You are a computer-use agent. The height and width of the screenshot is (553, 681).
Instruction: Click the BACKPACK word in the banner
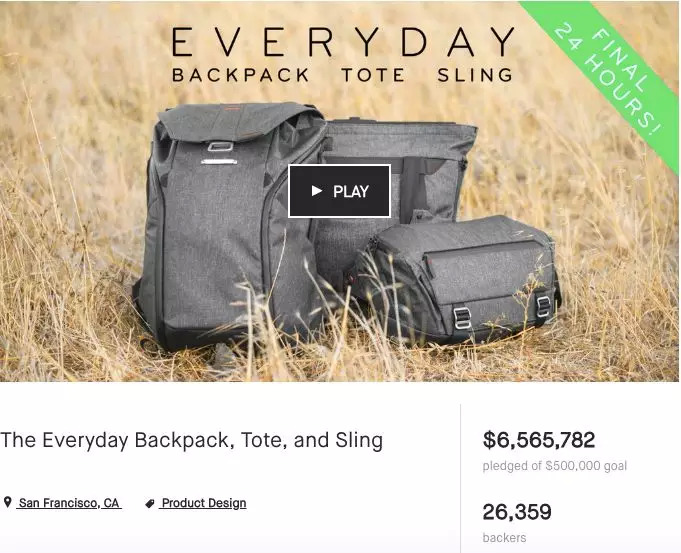point(240,75)
